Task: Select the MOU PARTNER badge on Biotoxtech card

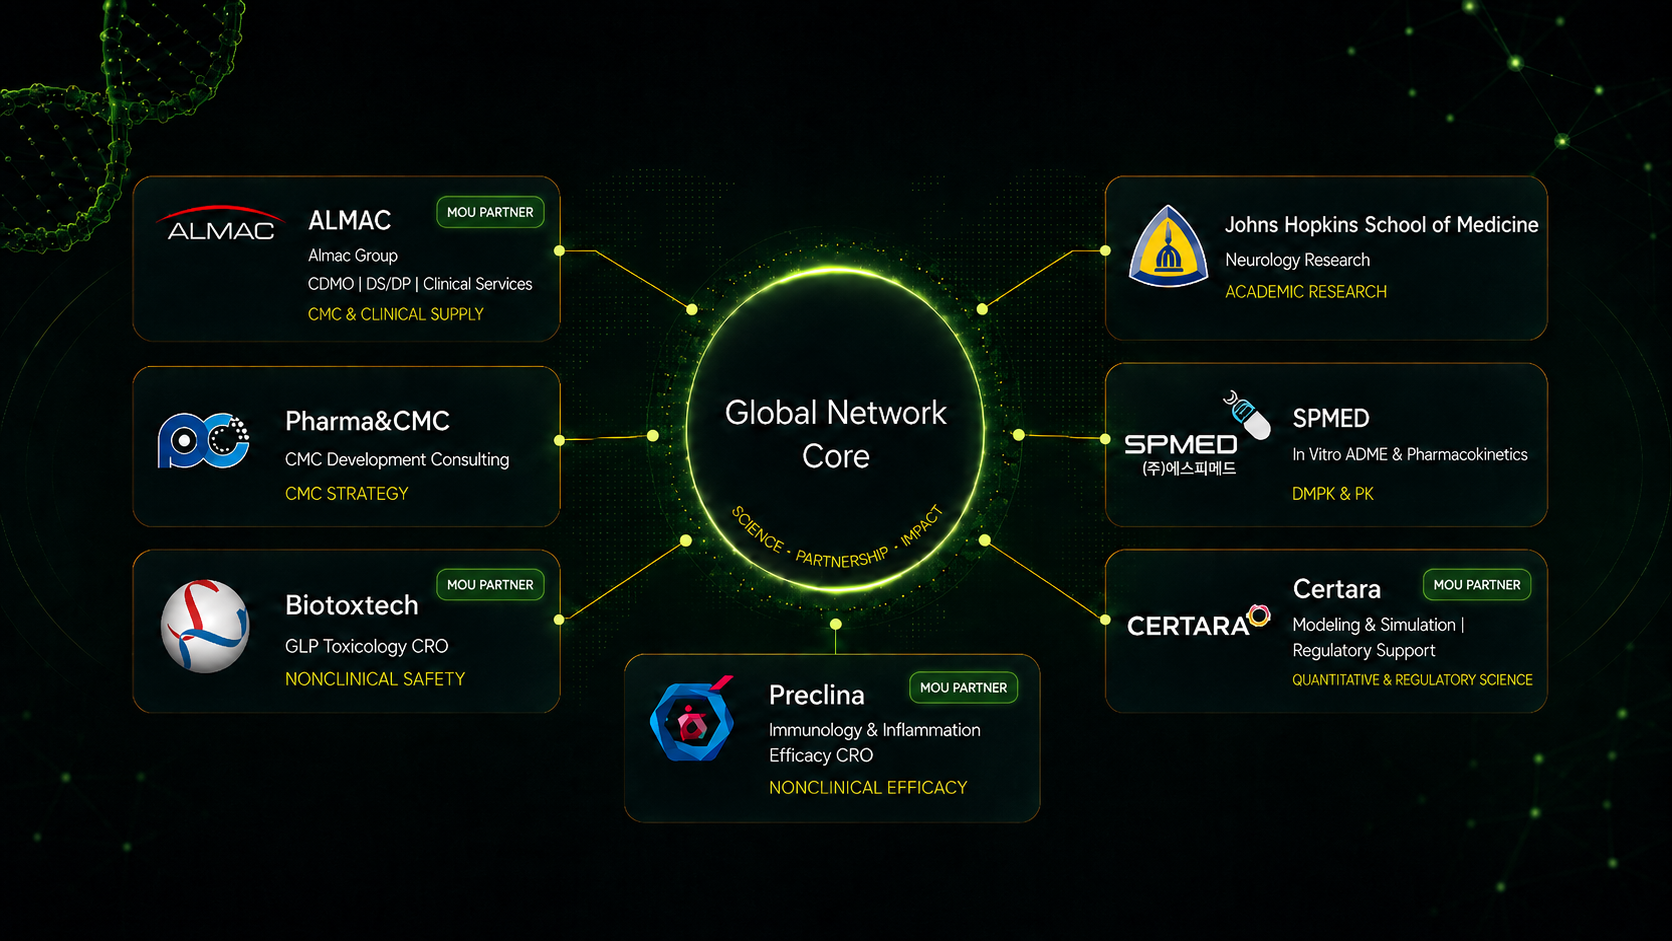Action: tap(490, 585)
